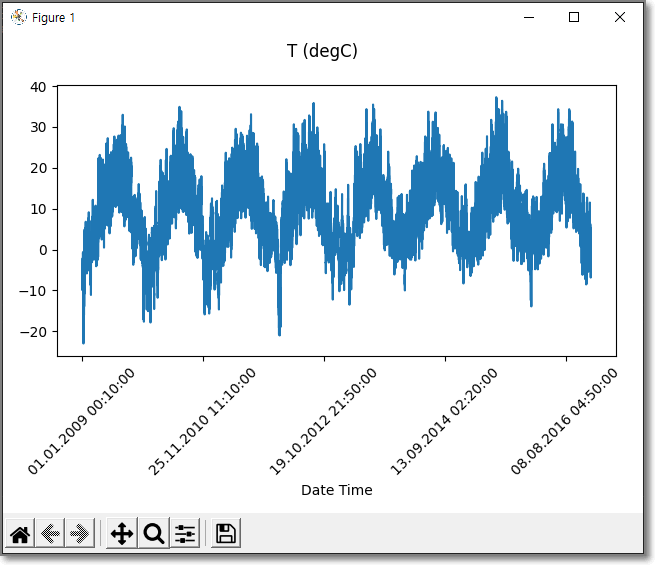
Task: Click x tick label 13.09.2014 02:20:00
Action: point(444,421)
